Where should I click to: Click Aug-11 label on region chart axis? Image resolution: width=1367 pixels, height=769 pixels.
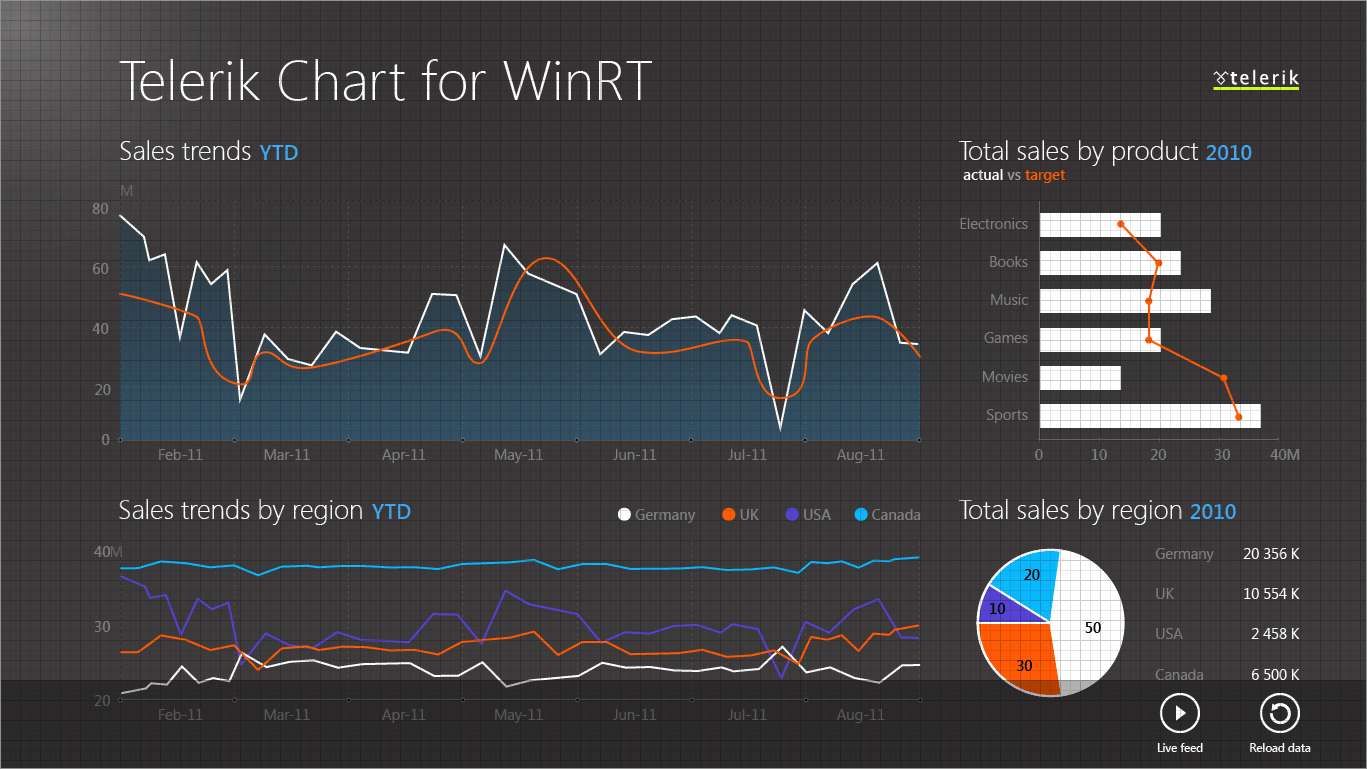861,715
